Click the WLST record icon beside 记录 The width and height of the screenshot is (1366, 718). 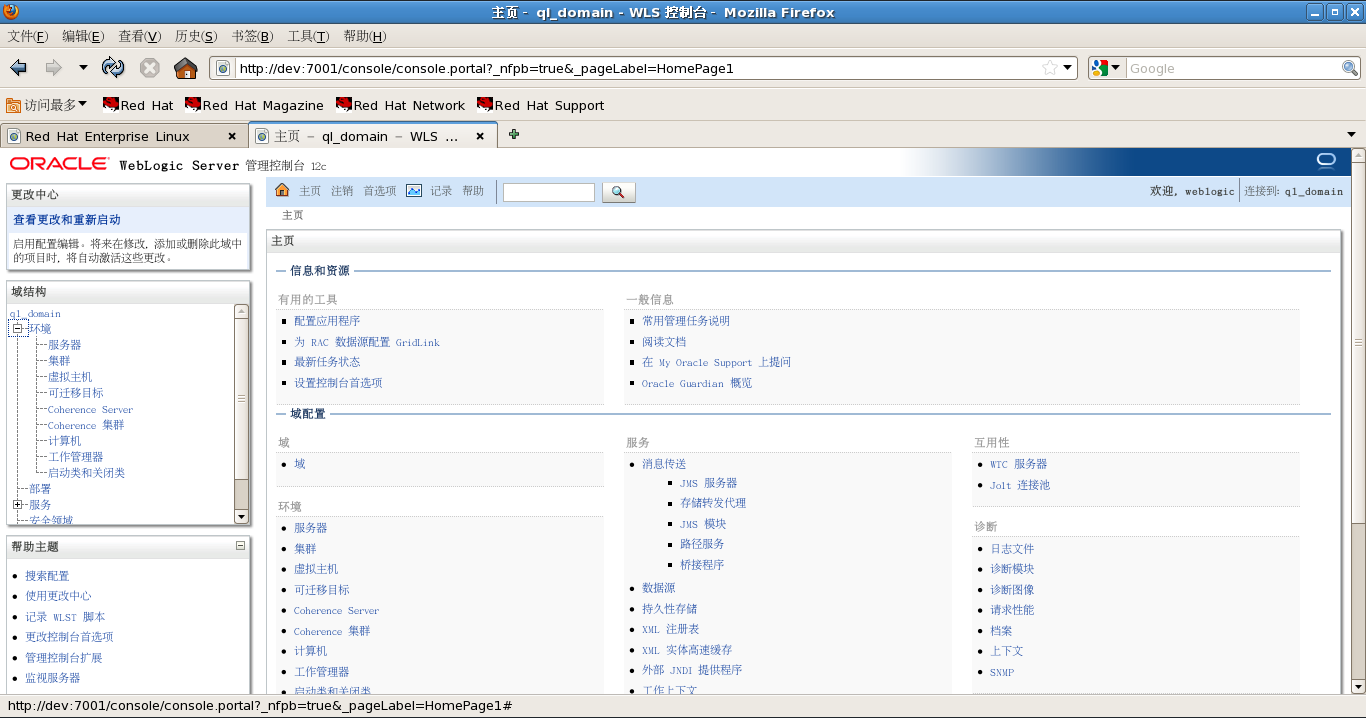[414, 190]
